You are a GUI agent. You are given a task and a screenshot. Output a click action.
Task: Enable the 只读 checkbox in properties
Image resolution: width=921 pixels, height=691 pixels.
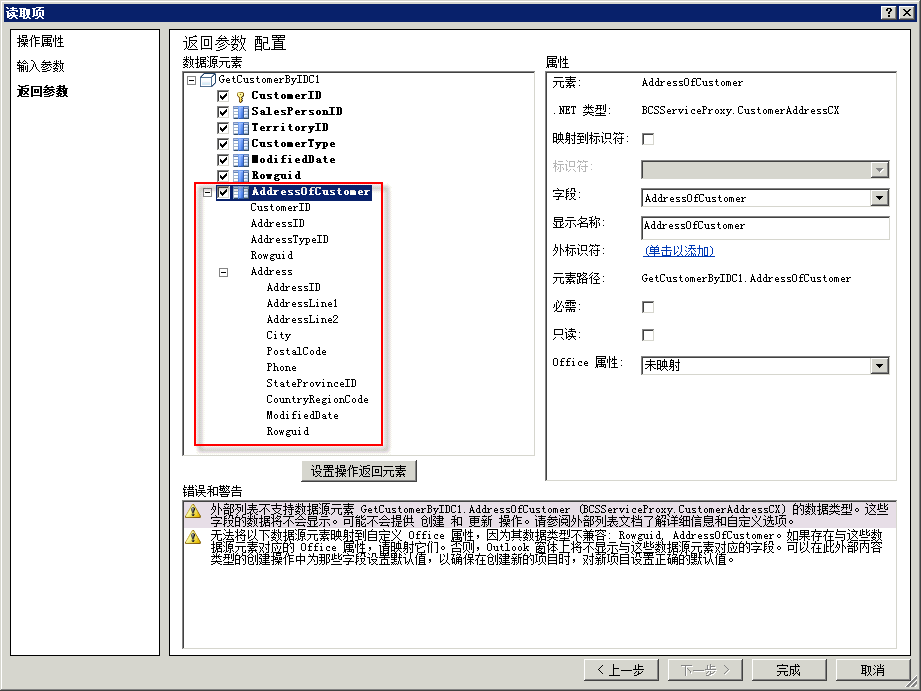tap(647, 335)
